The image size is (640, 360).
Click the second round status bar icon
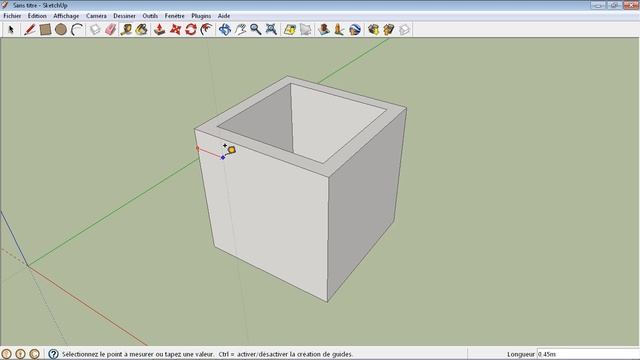pyautogui.click(x=20, y=354)
